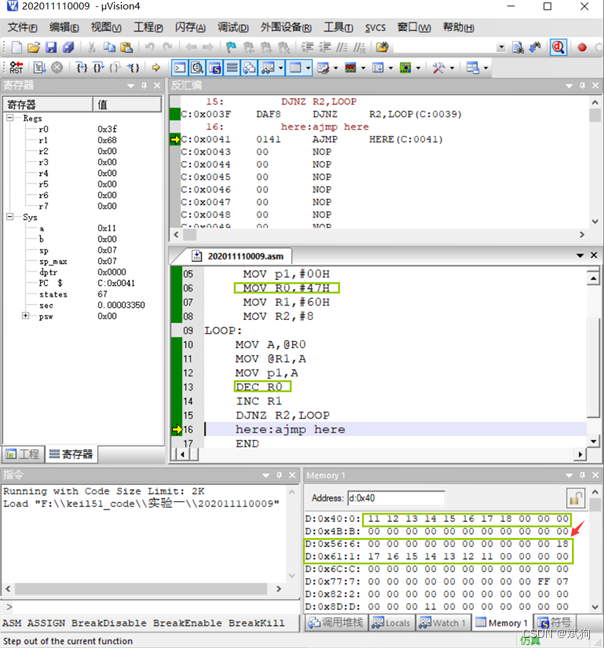605x649 pixels.
Task: Open a file using the folder icon
Action: pos(34,47)
